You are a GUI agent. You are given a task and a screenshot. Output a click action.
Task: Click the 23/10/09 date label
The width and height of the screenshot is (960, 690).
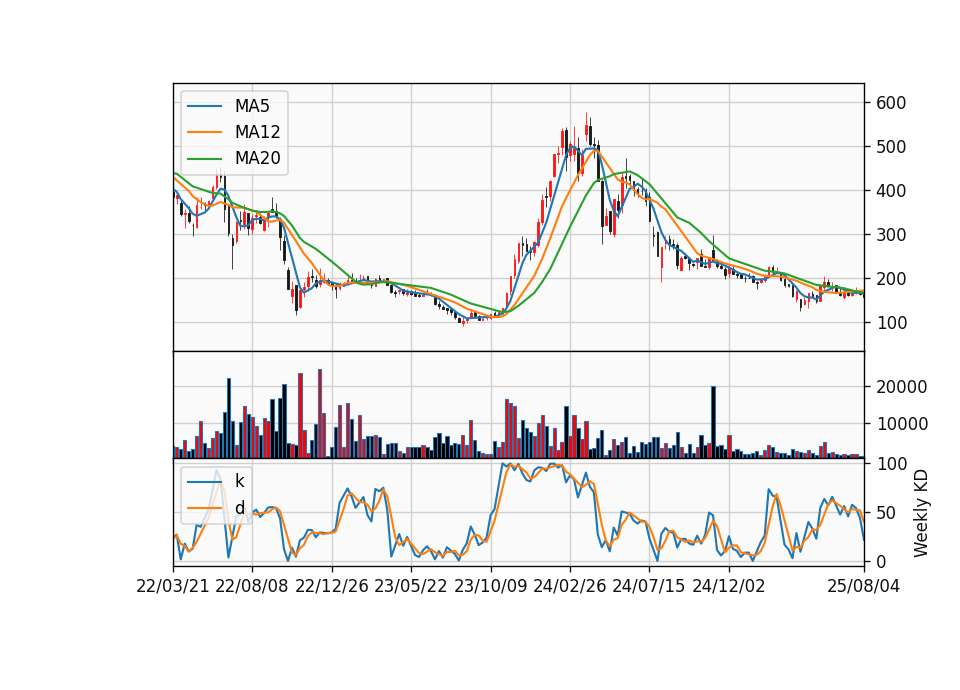[x=490, y=586]
